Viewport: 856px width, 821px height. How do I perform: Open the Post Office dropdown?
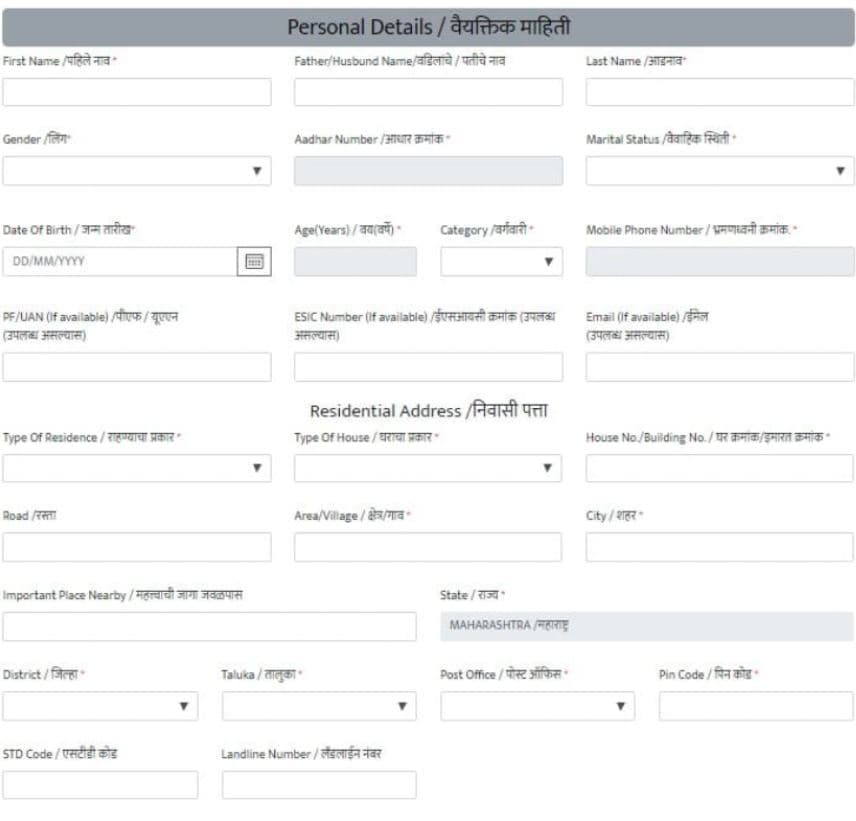[537, 706]
